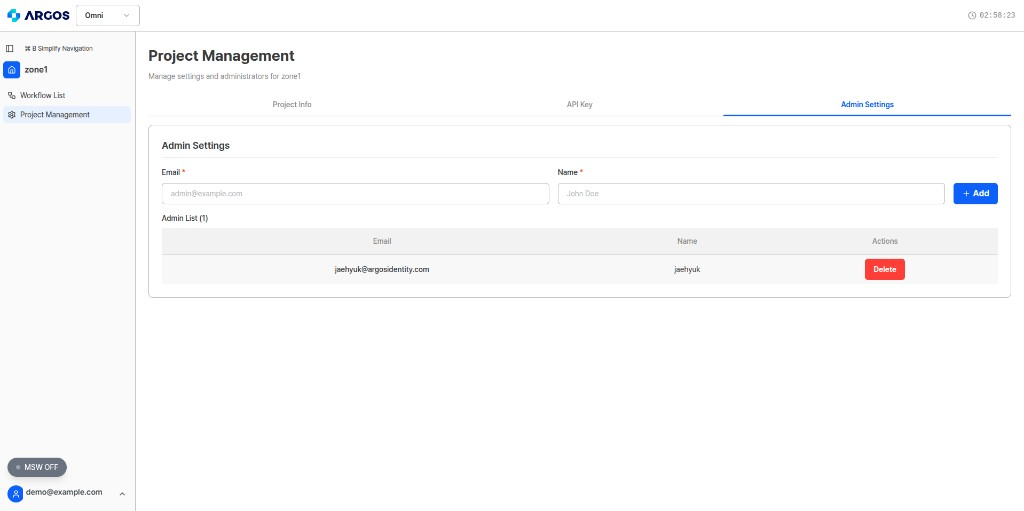
Task: Click the clock icon beside the timer
Action: click(972, 15)
